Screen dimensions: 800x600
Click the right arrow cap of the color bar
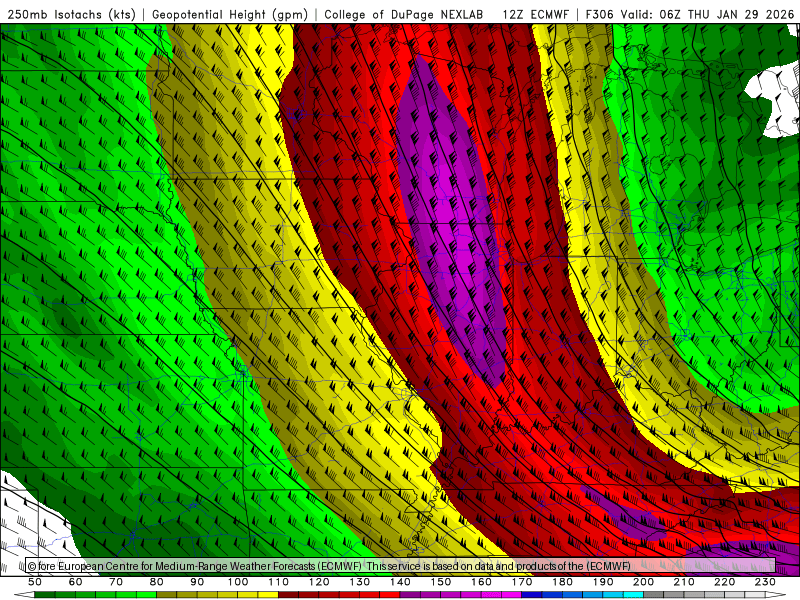pyautogui.click(x=776, y=595)
